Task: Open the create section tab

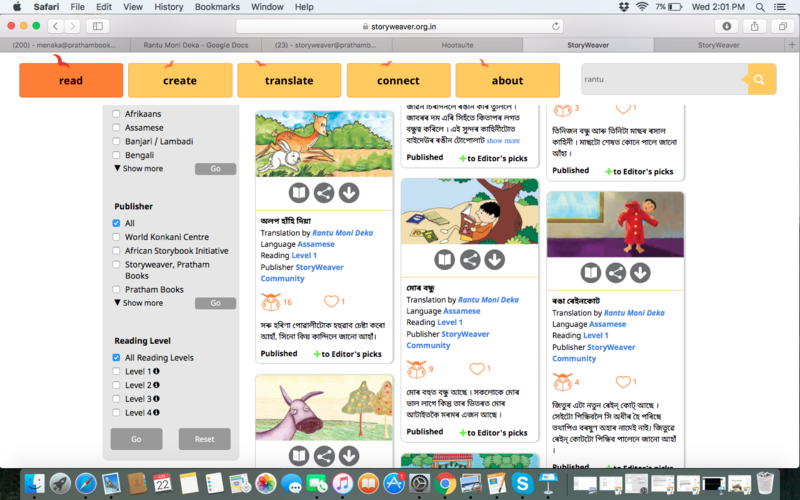Action: click(x=180, y=80)
